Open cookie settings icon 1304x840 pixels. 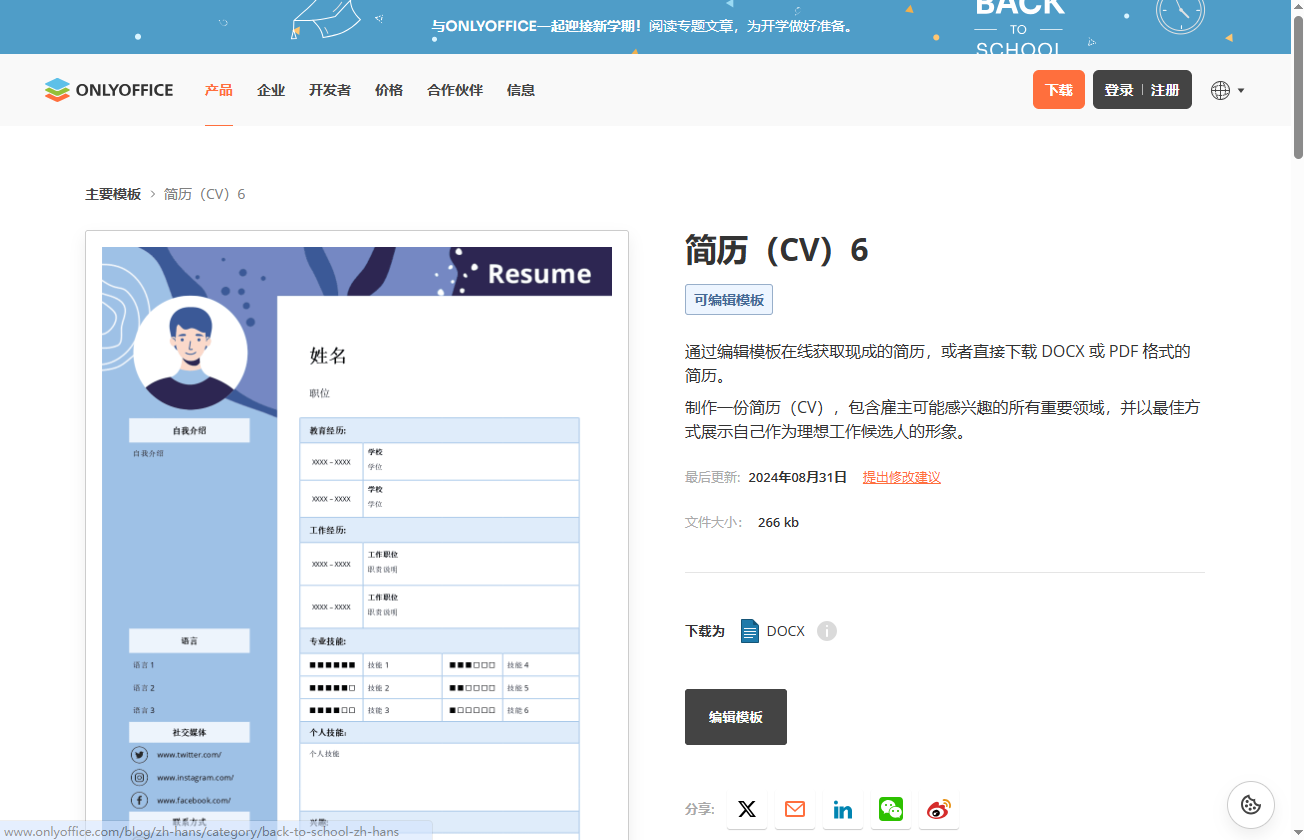coord(1251,804)
